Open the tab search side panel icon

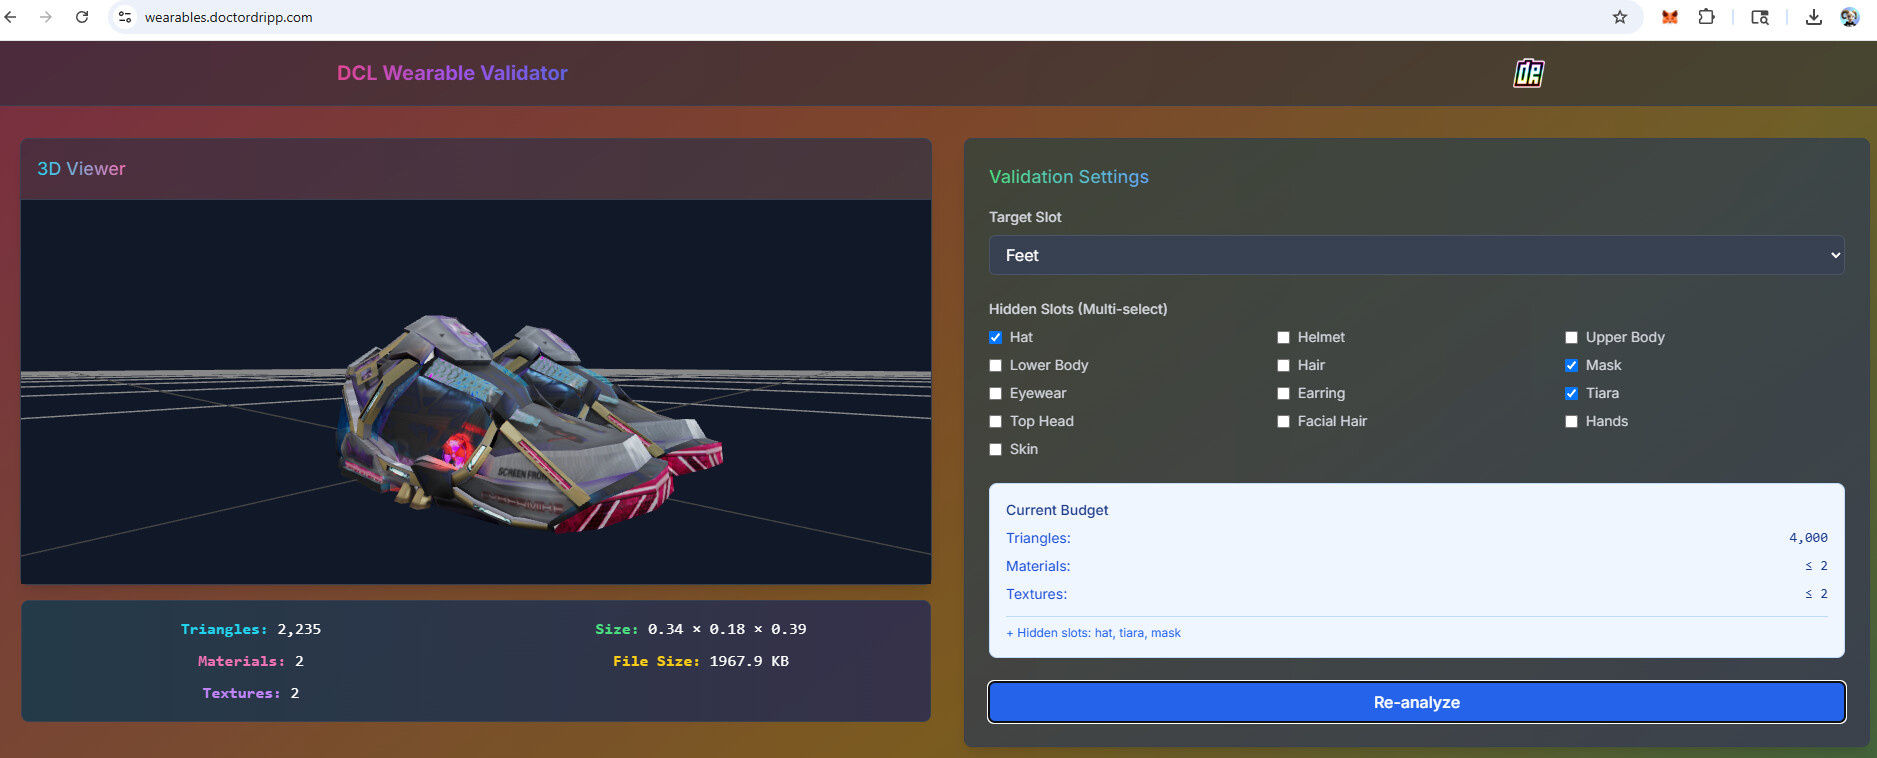click(x=1760, y=17)
